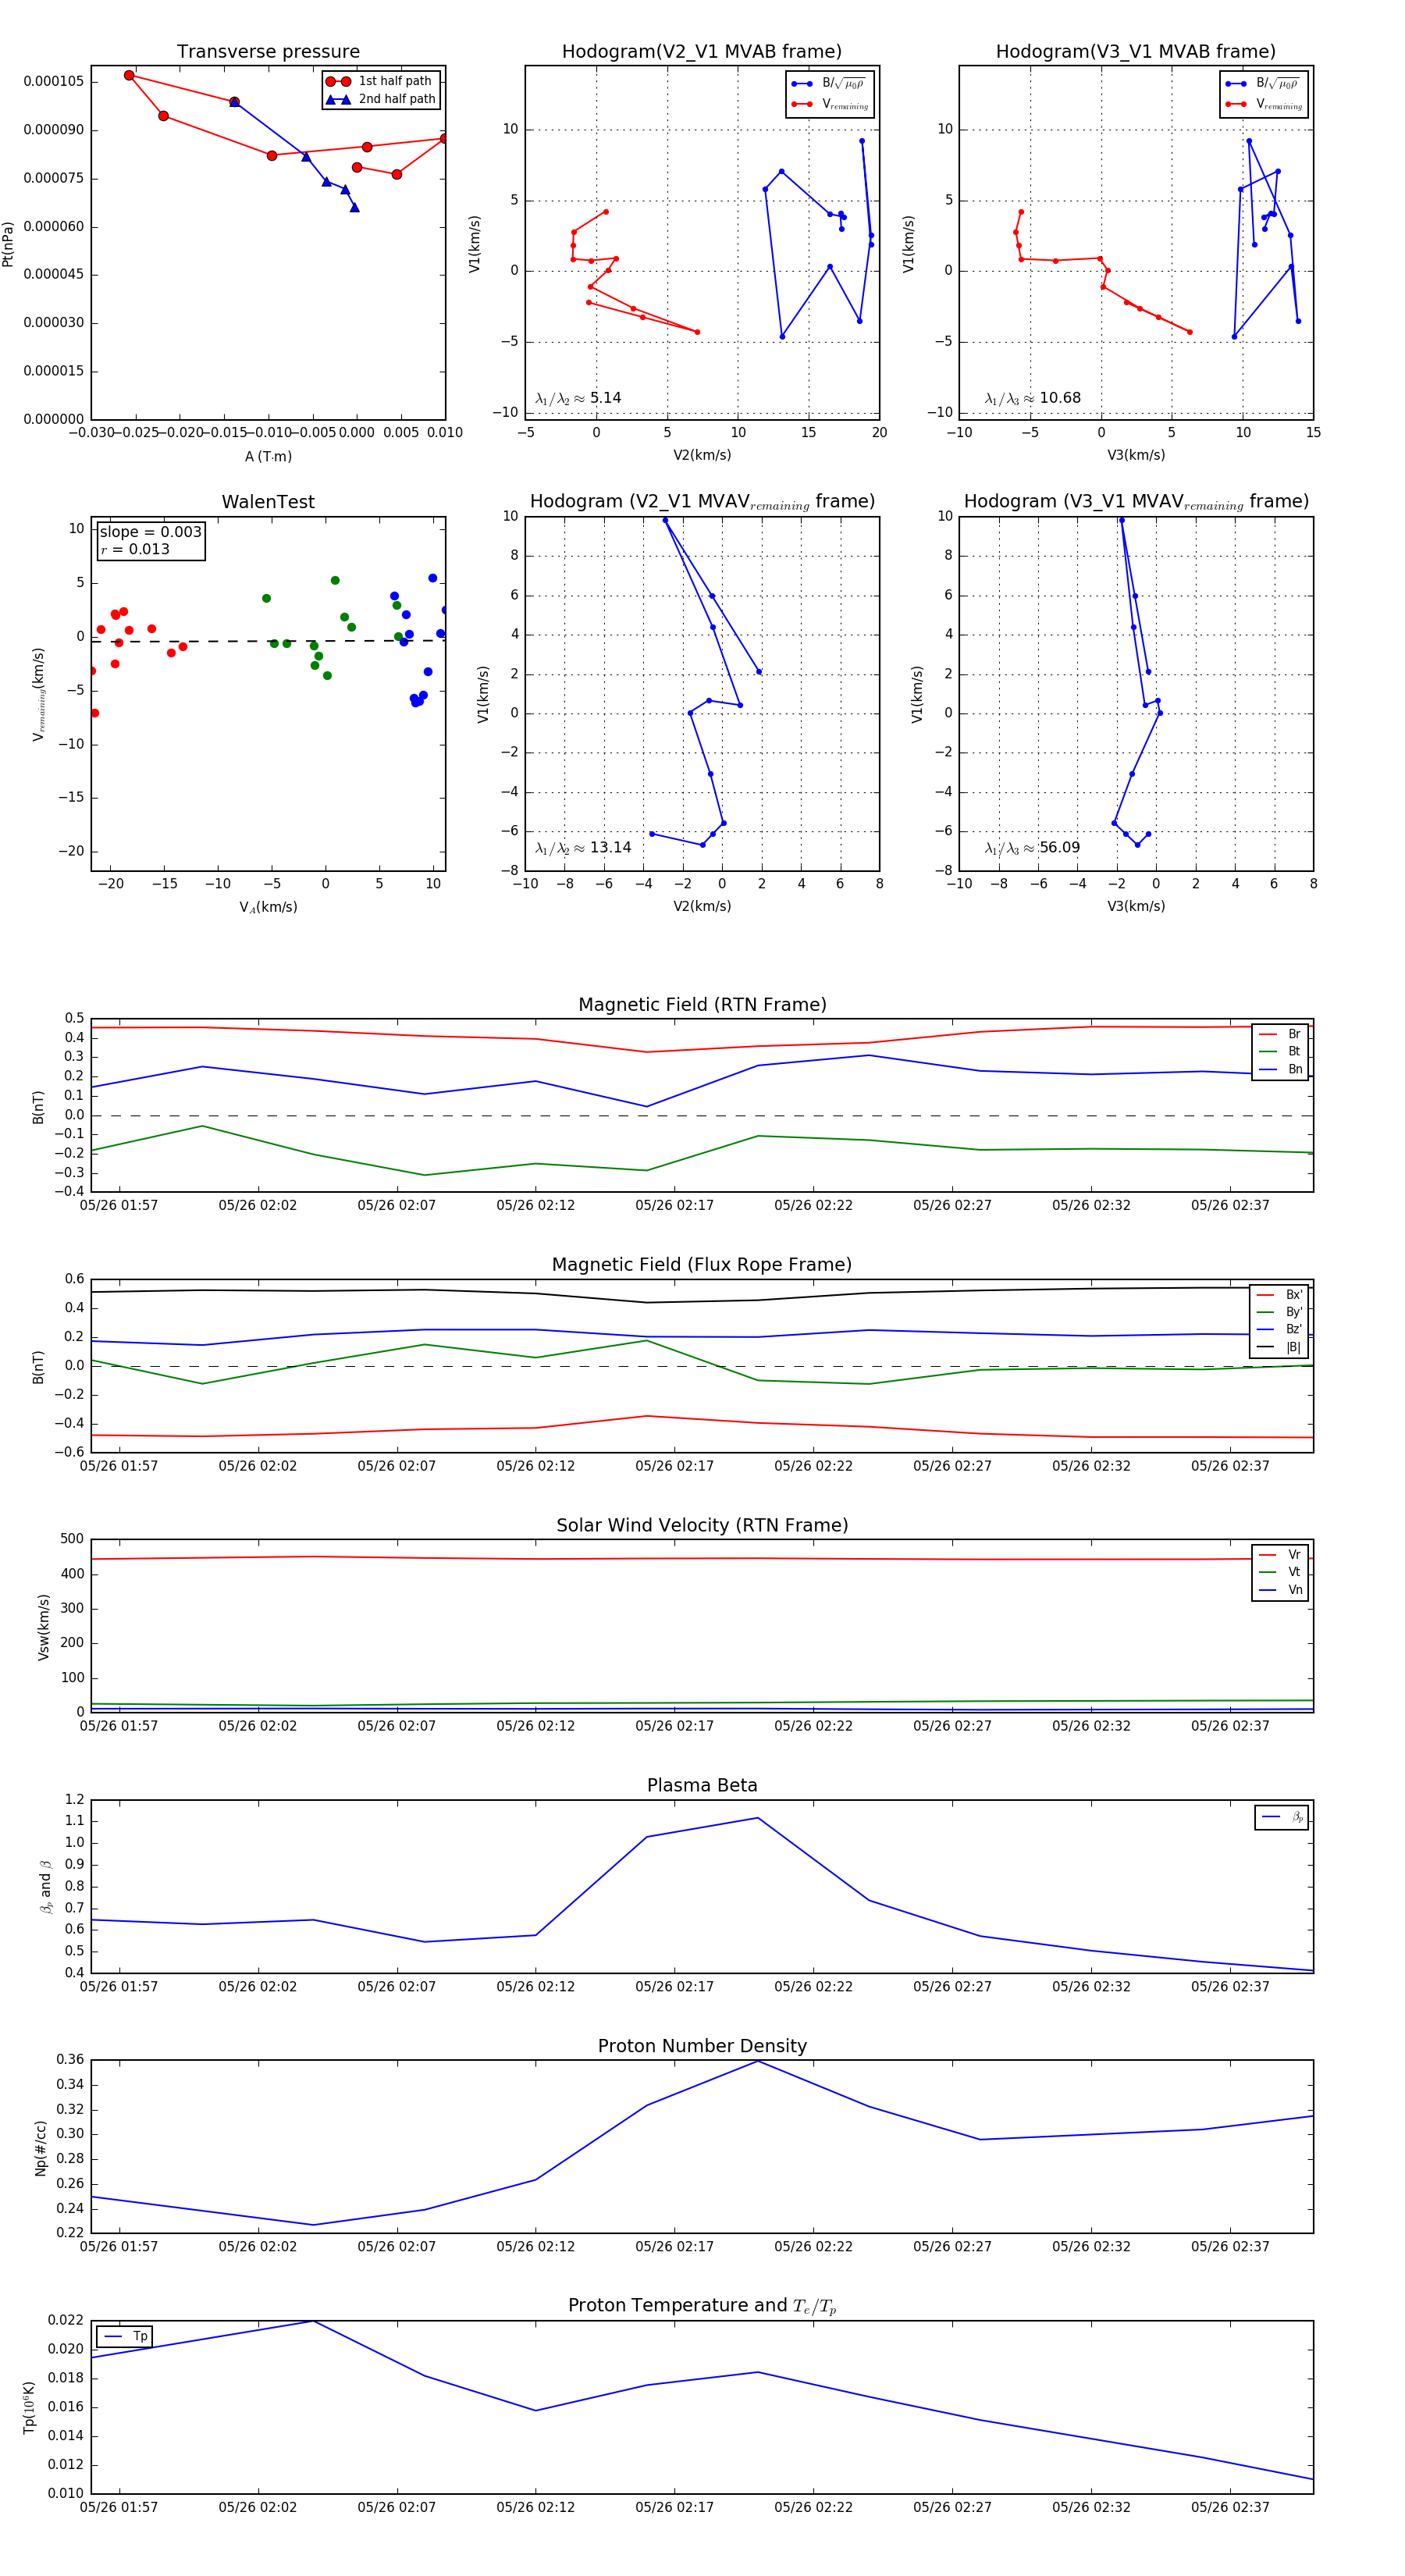The image size is (1405, 2576).
Task: Click the "Magnetic Field (RTN Frame)" title
Action: tap(702, 1005)
